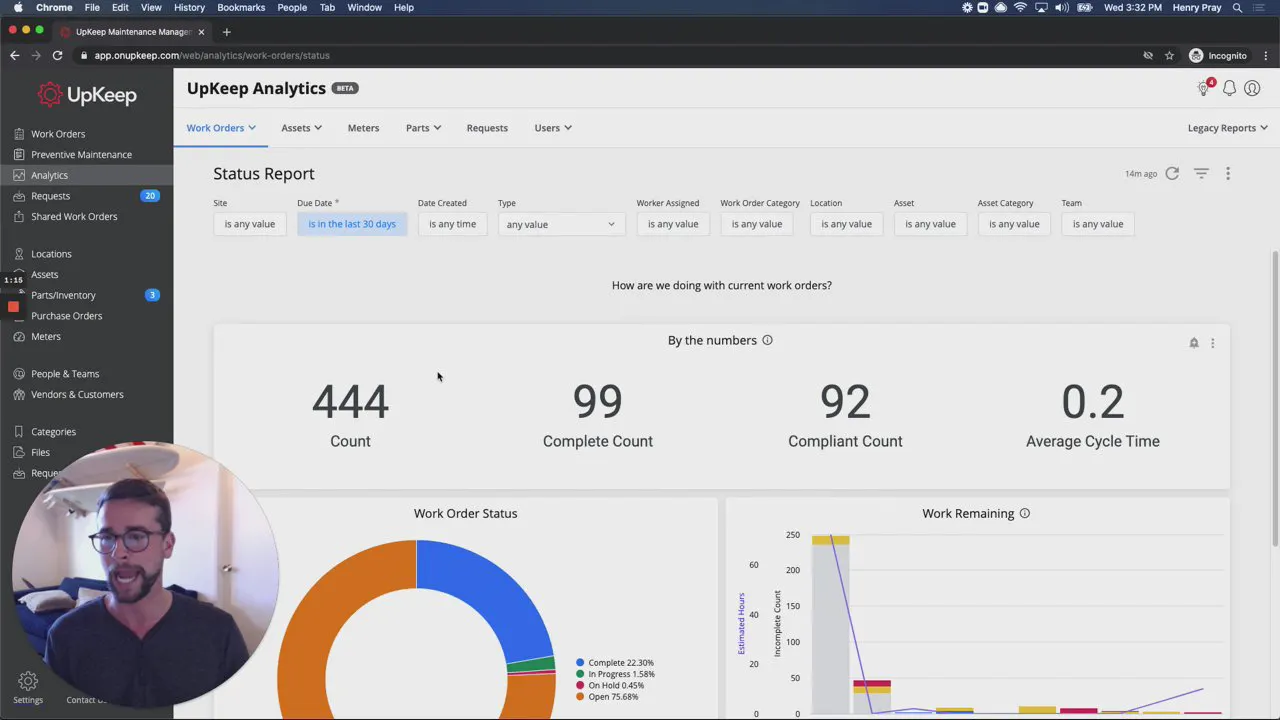Switch to the Meters tab
1280x720 pixels.
(x=363, y=128)
